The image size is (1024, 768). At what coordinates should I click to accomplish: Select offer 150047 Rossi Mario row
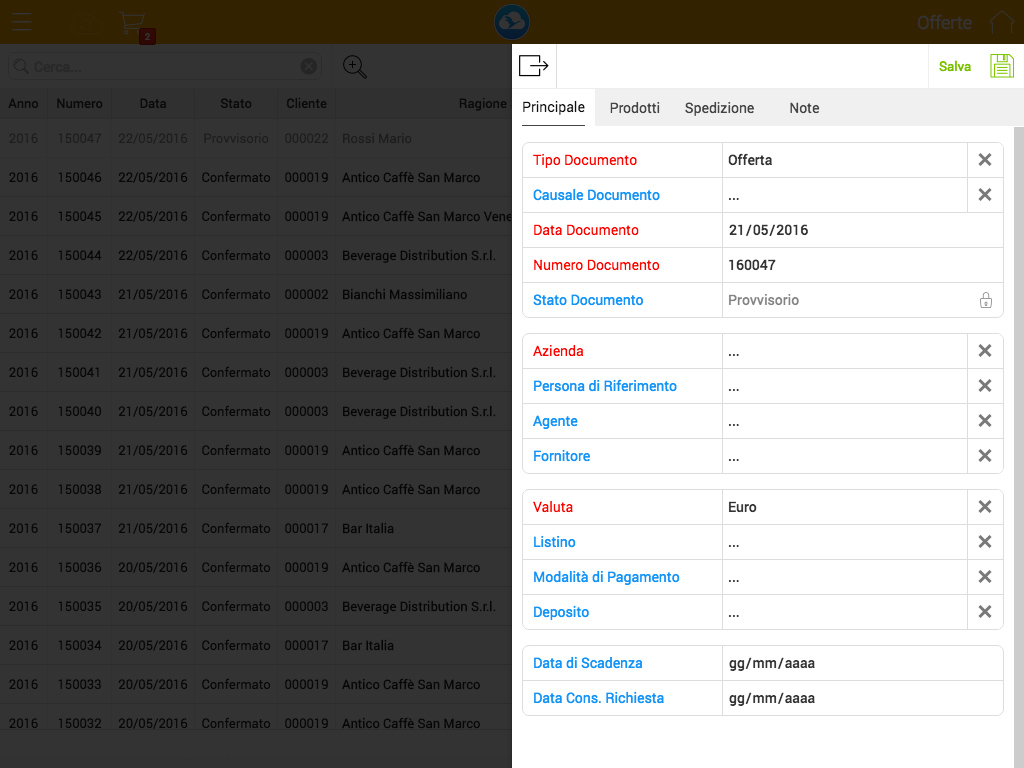point(256,138)
